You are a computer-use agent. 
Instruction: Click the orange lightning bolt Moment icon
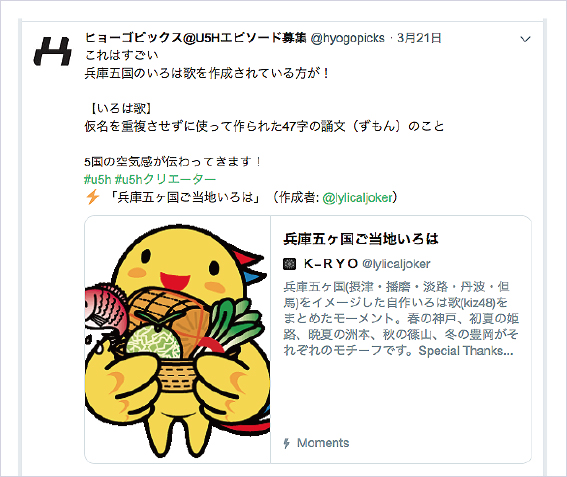coord(93,197)
